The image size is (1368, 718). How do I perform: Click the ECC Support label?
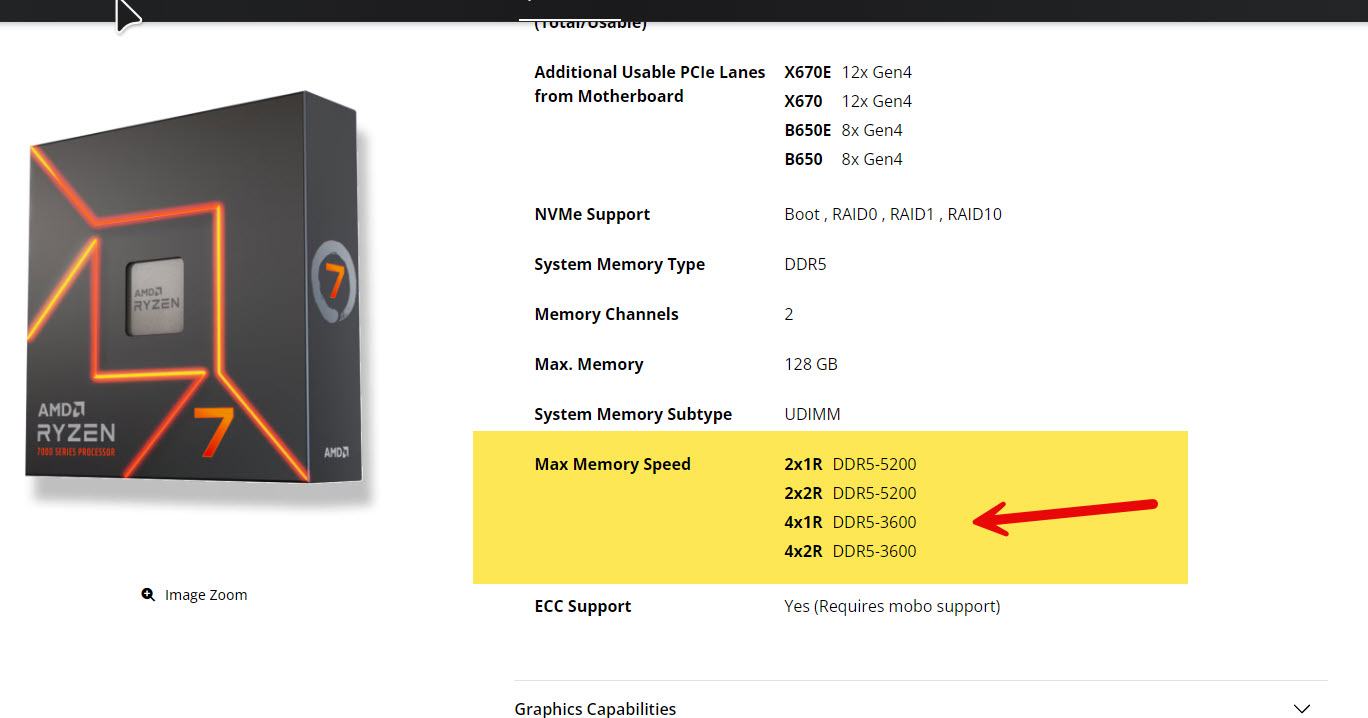tap(583, 606)
